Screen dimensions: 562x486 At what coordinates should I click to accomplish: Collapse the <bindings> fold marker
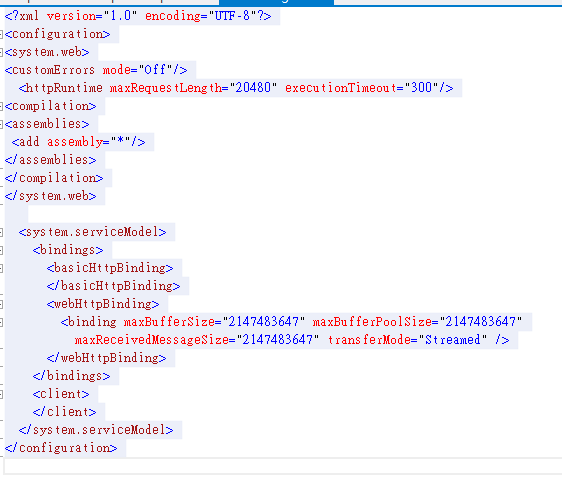coord(1,250)
